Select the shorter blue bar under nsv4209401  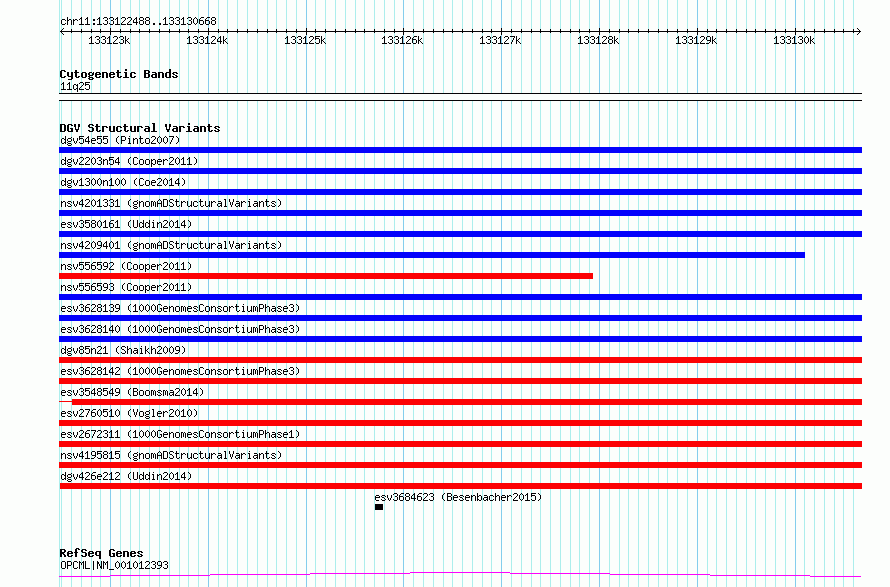coord(432,255)
